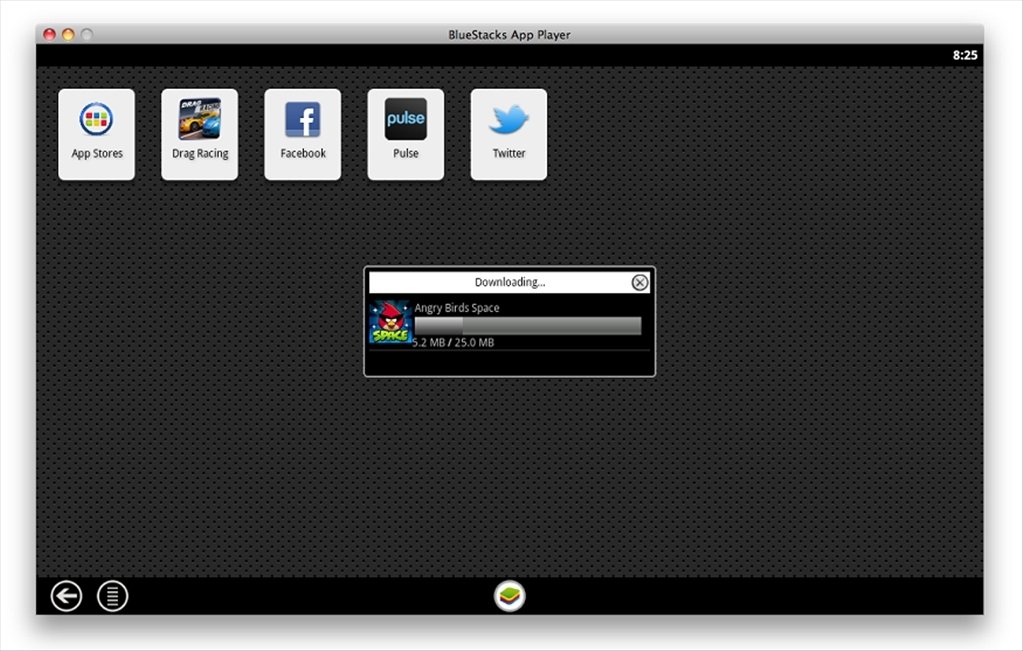Click the "Downloading..." dialog header
This screenshot has height=651, width=1023.
tap(510, 282)
